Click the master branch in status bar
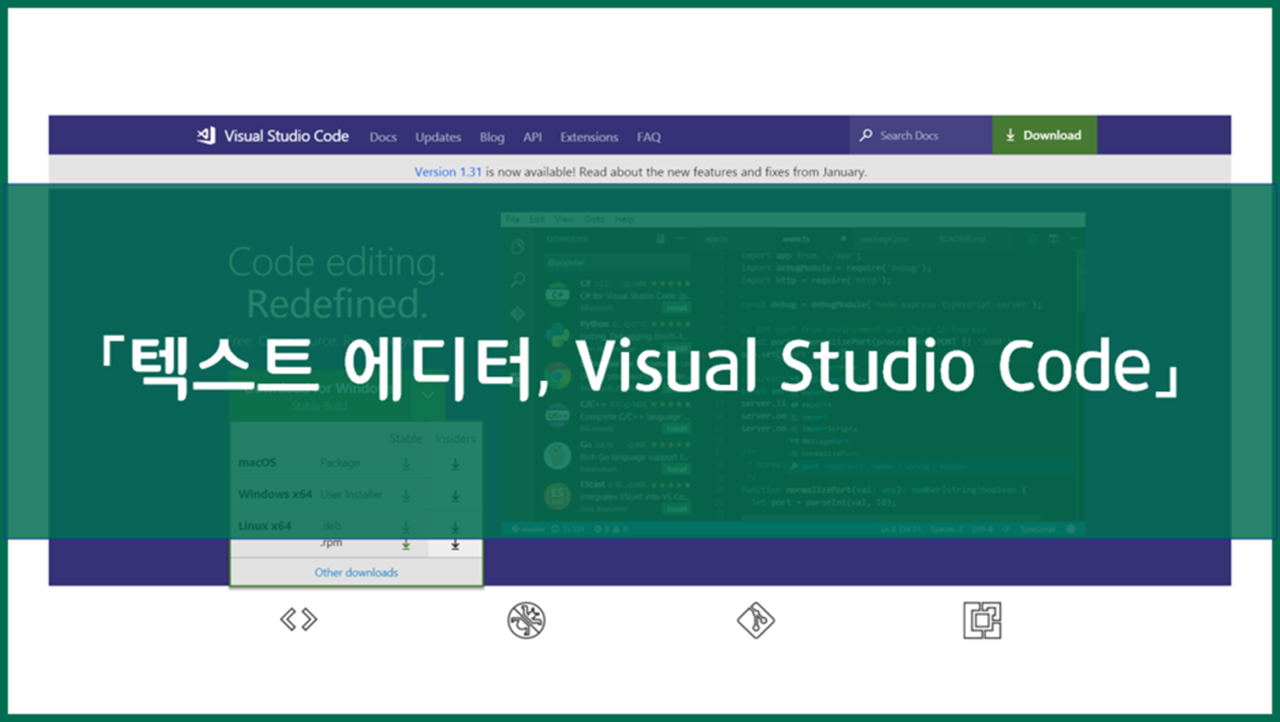The height and width of the screenshot is (722, 1280). click(529, 528)
